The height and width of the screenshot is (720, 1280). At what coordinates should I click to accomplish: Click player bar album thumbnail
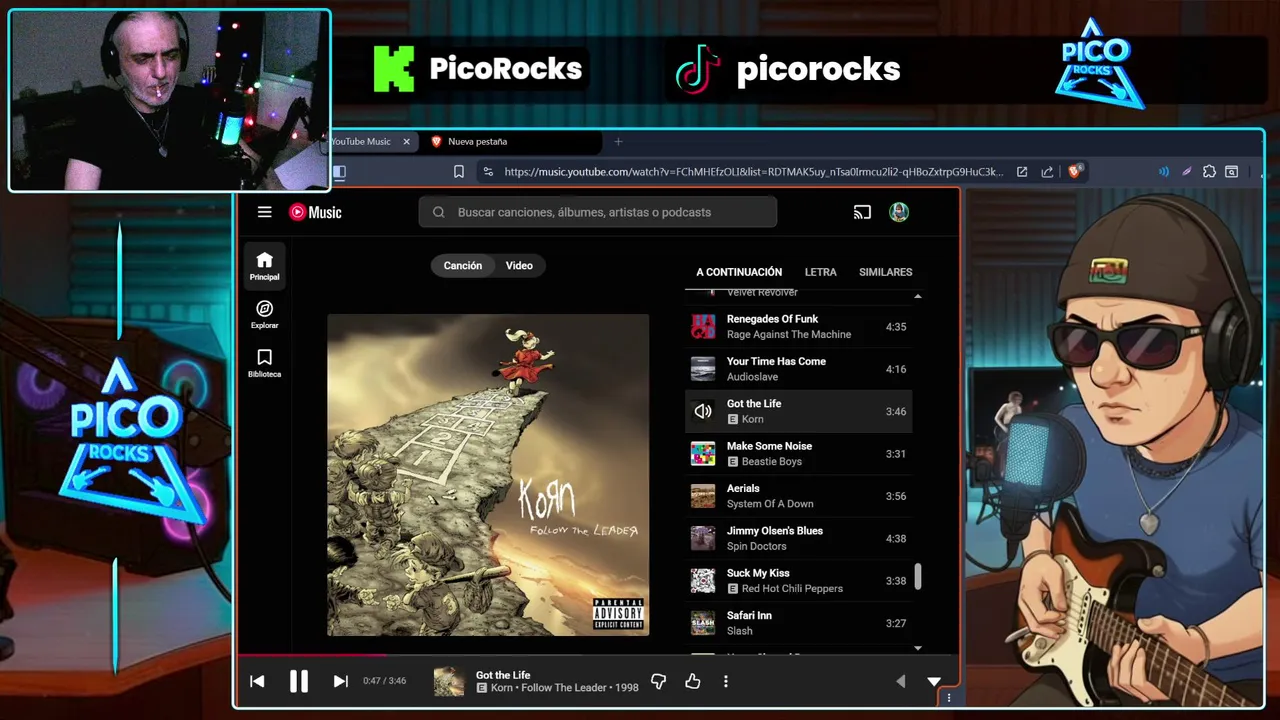tap(449, 682)
